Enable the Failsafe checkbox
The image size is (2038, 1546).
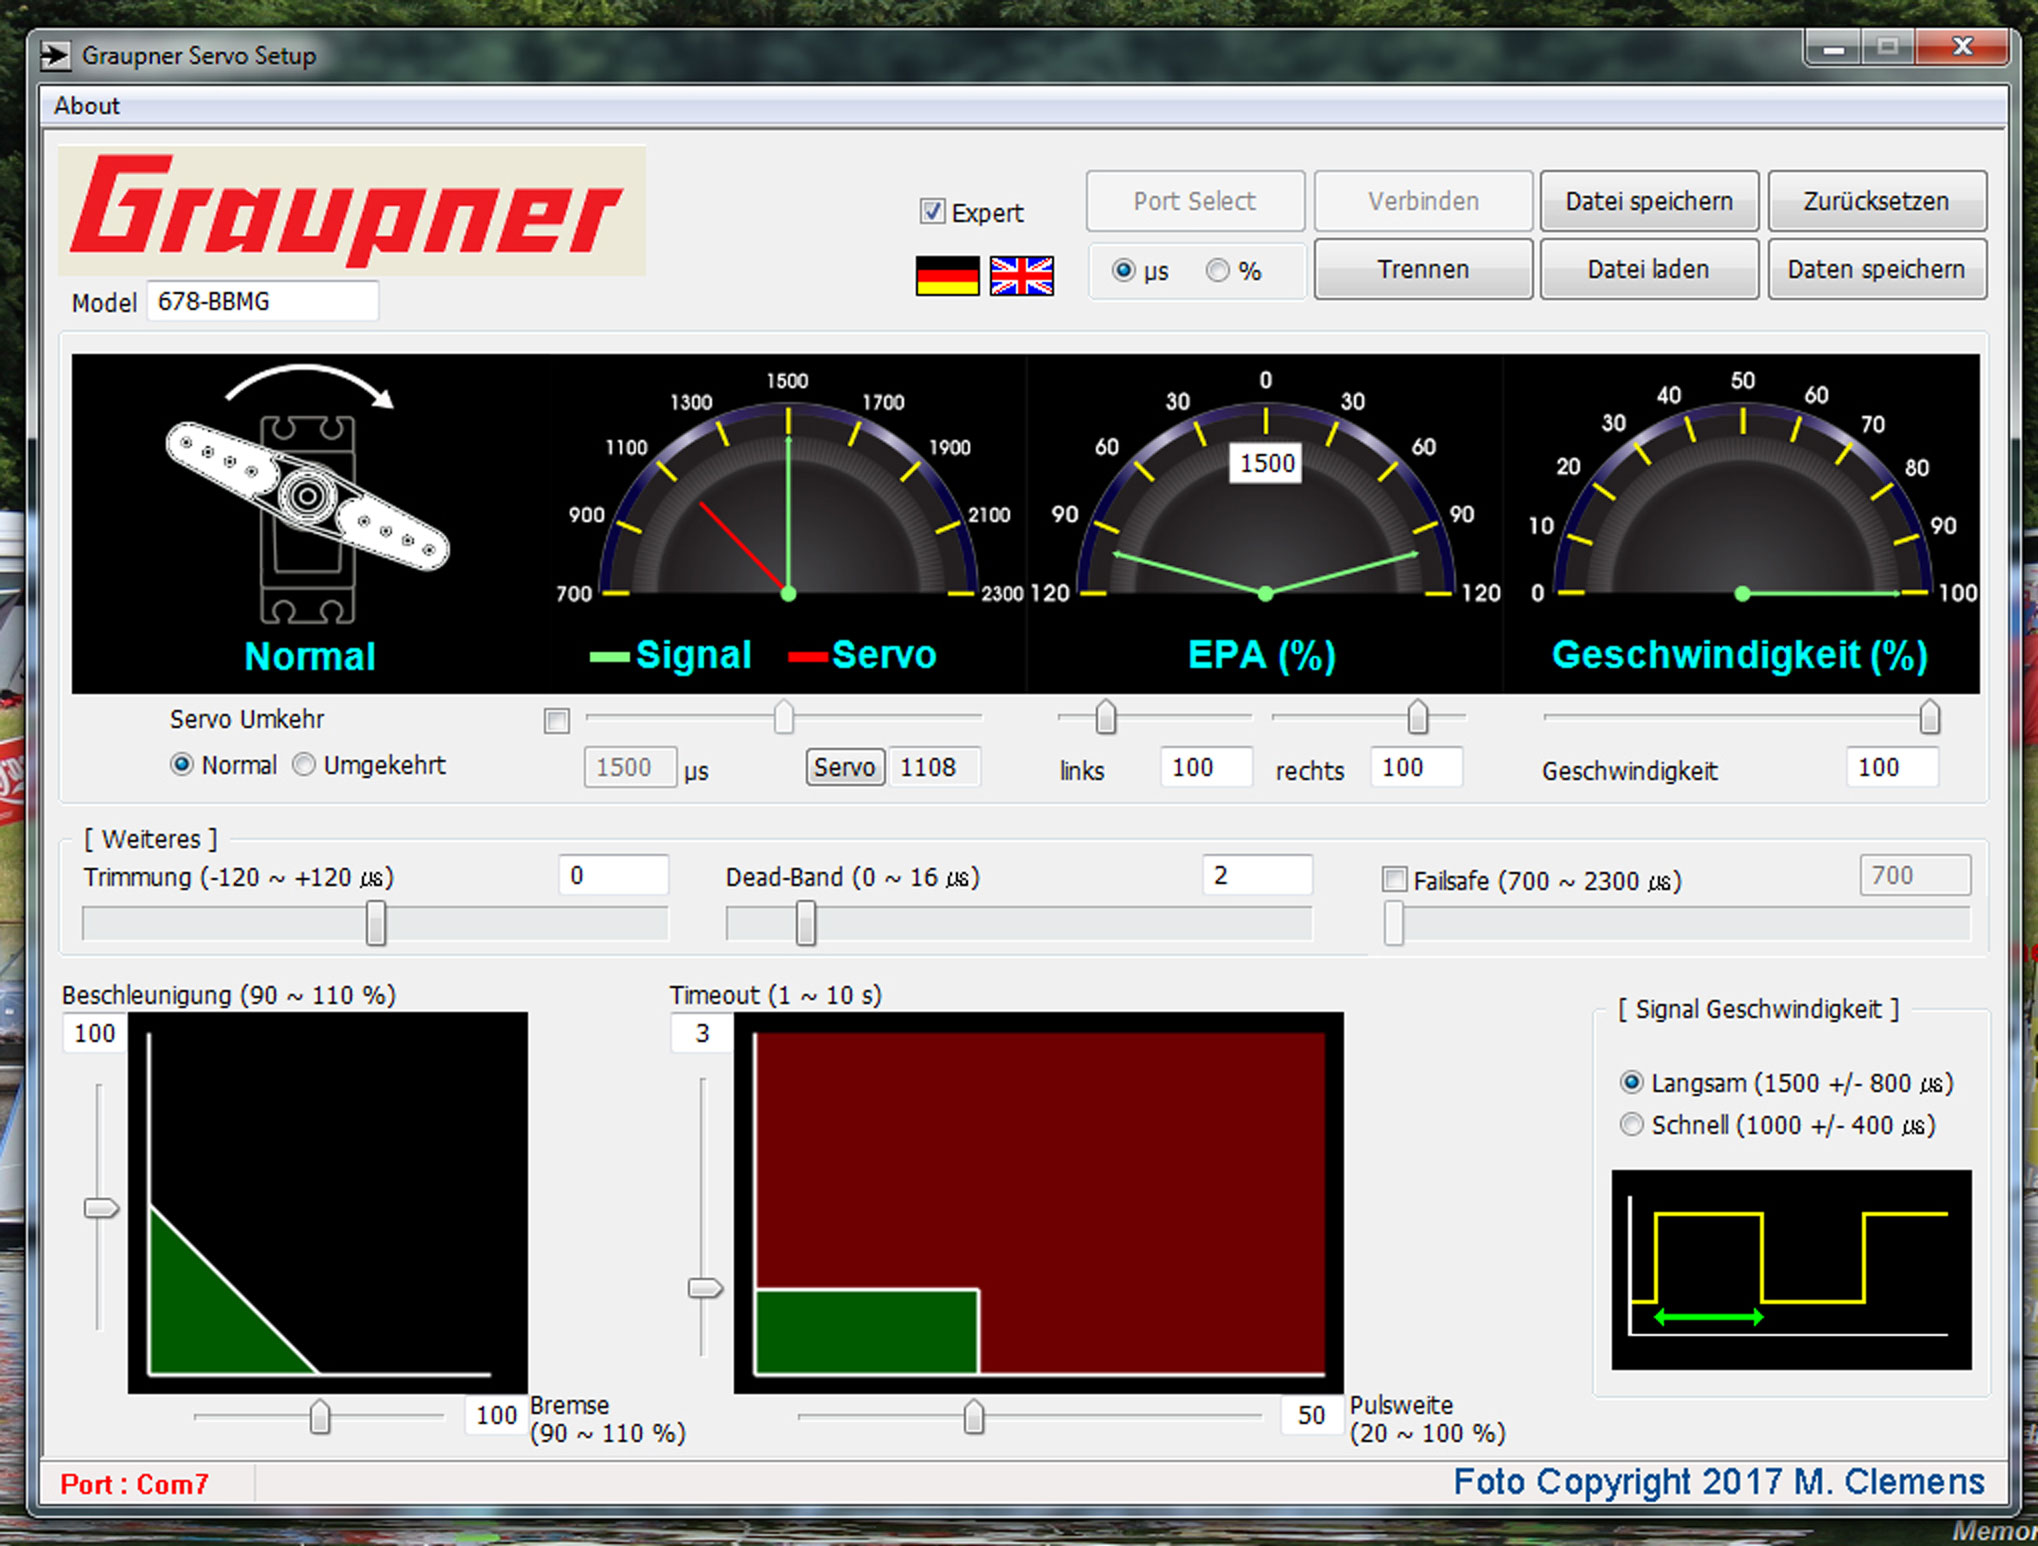(1394, 880)
